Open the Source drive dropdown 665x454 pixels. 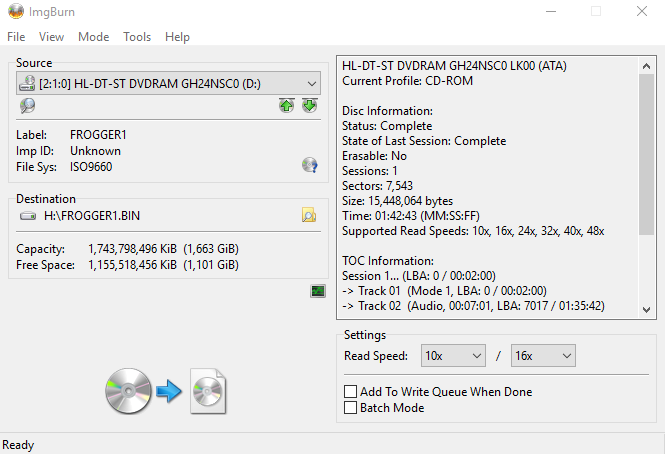pos(168,83)
